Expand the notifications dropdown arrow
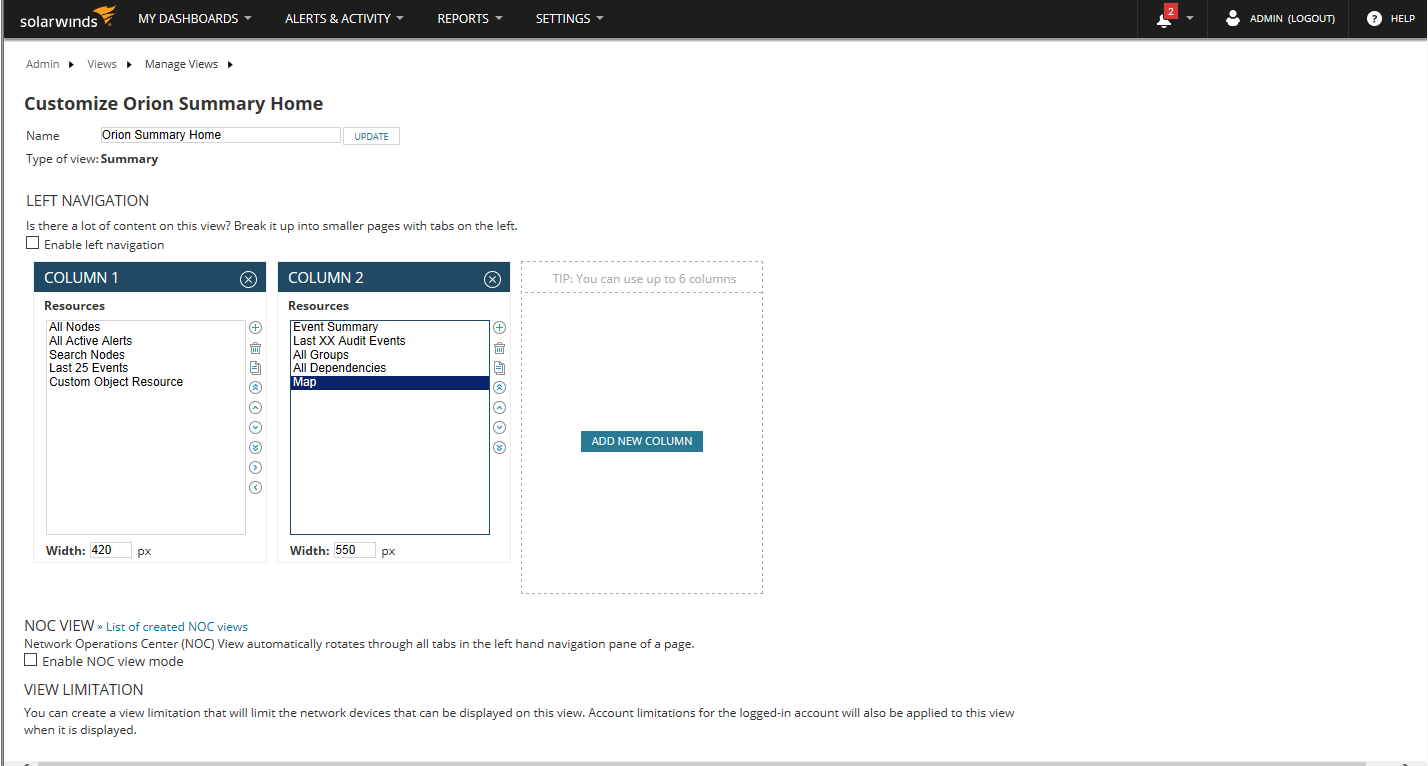This screenshot has height=766, width=1428. (1190, 18)
